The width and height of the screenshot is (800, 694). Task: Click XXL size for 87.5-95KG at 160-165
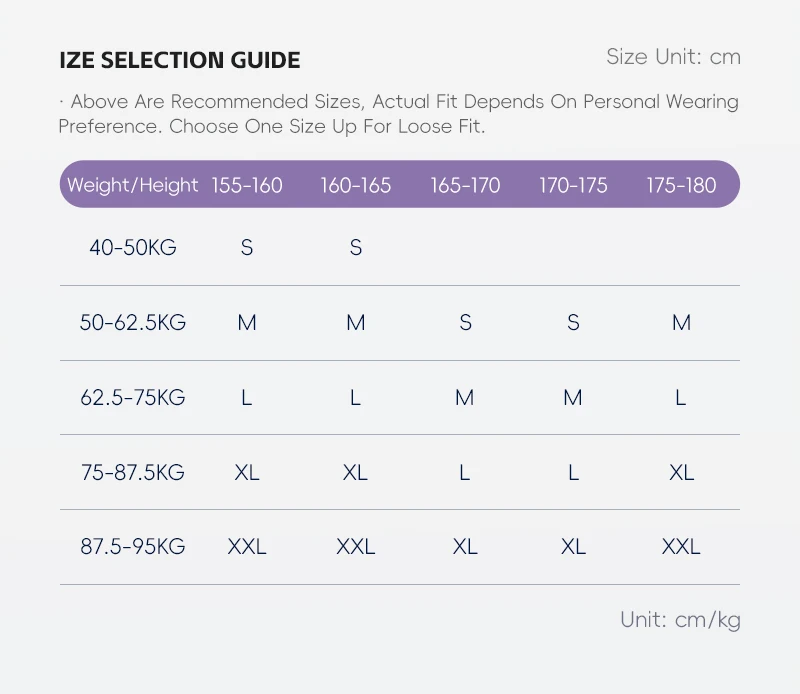tap(356, 547)
